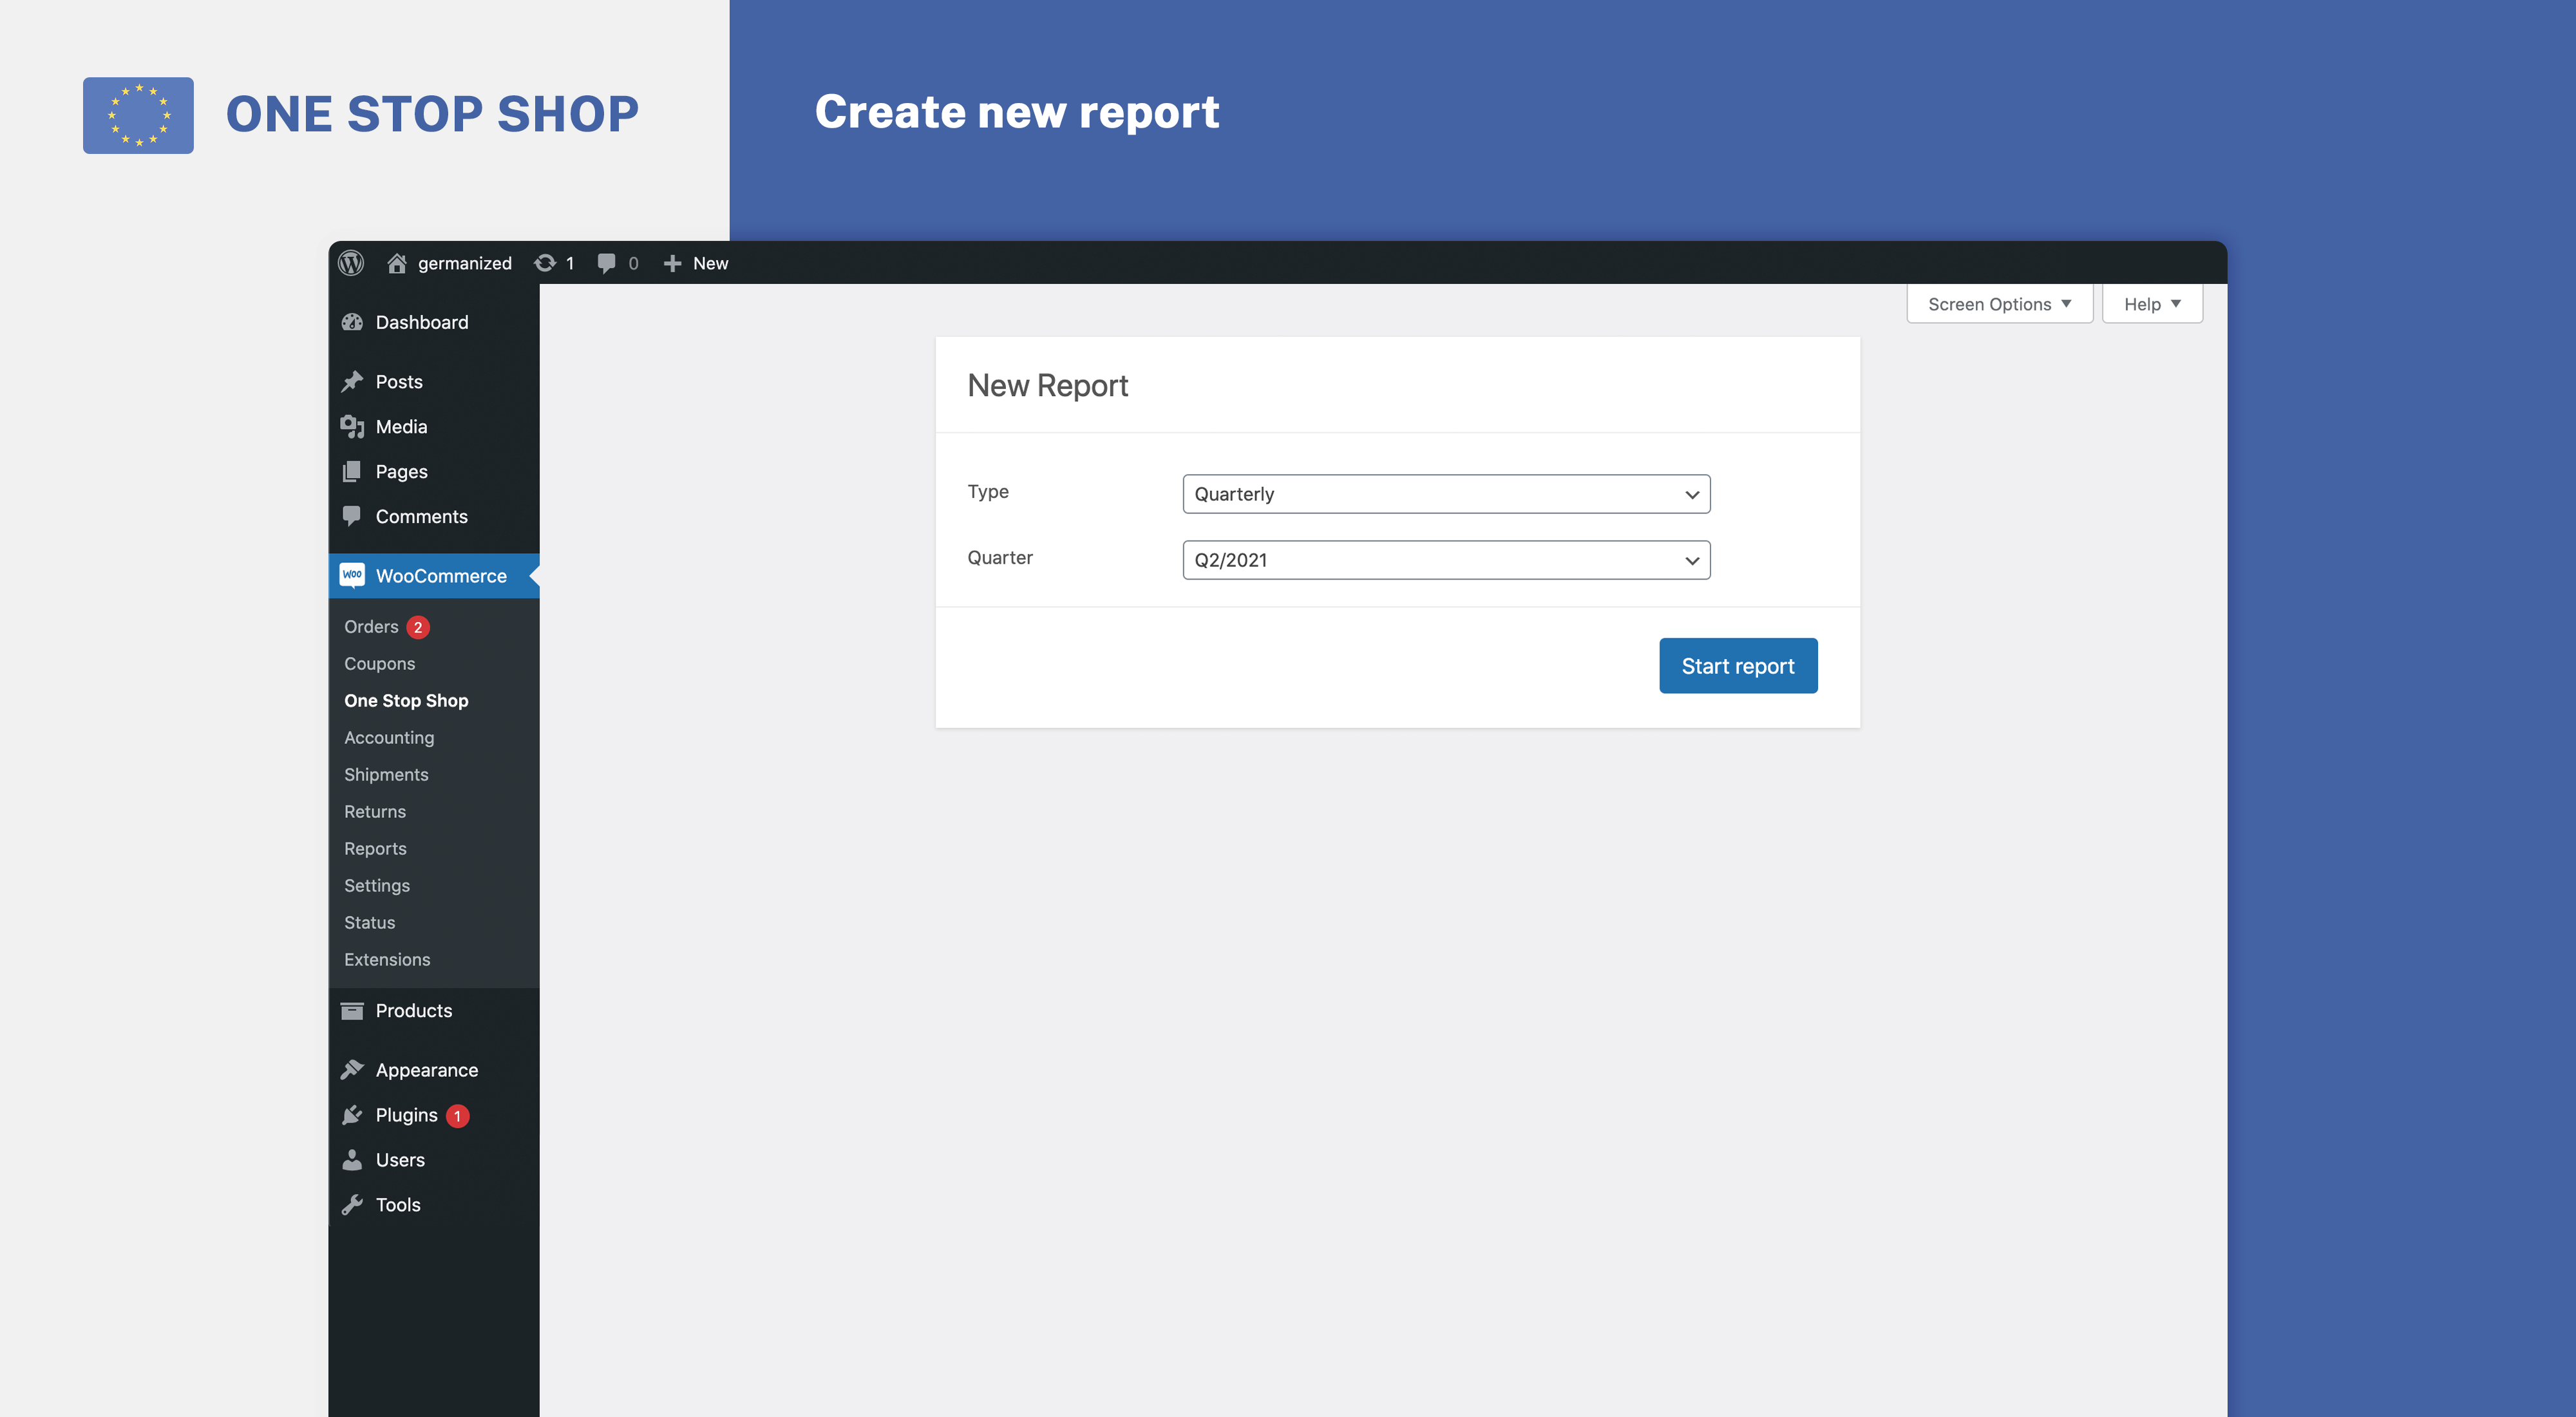Viewport: 2576px width, 1417px height.
Task: Click the Users person icon
Action: [x=352, y=1160]
